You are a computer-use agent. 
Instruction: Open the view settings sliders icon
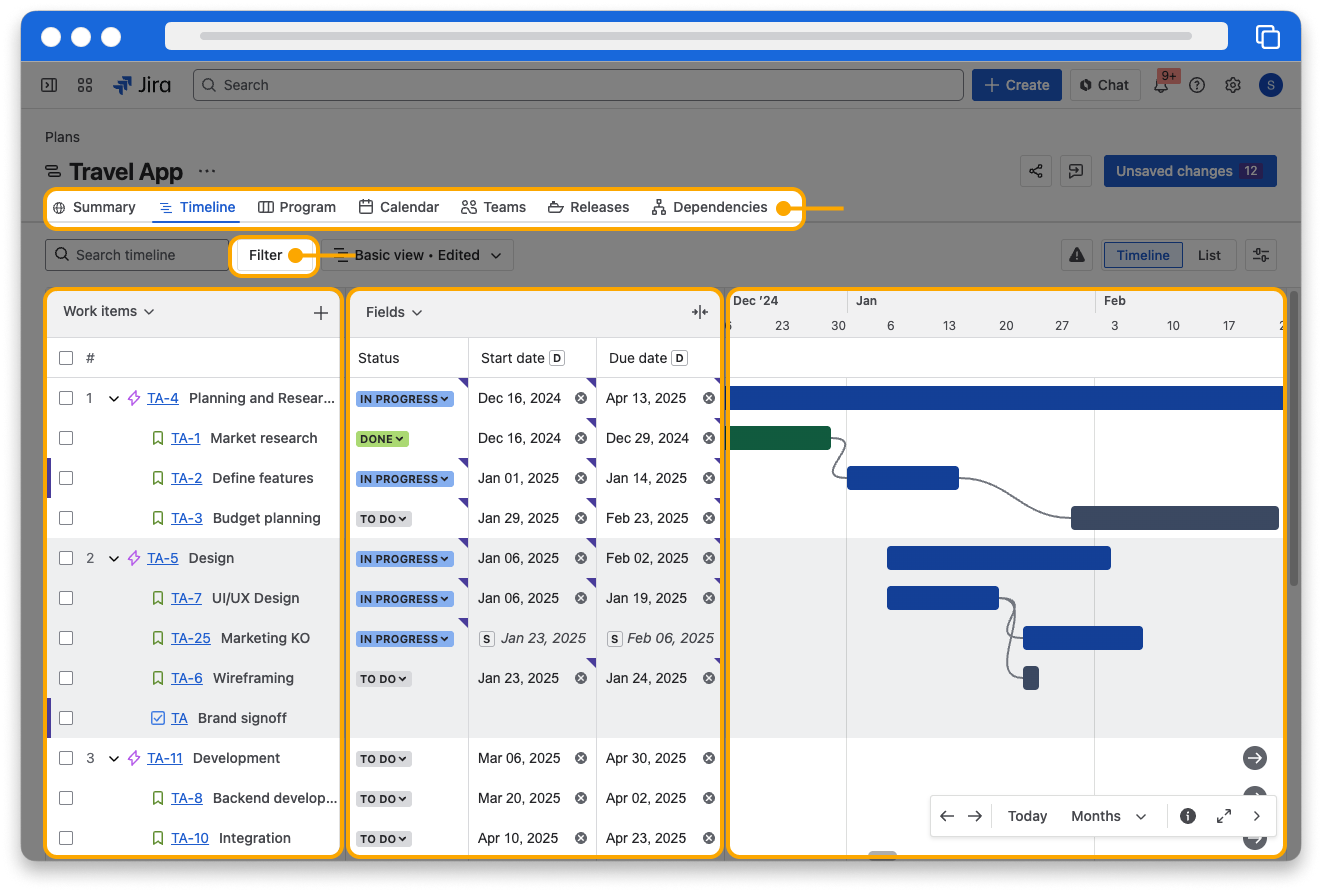1262,255
